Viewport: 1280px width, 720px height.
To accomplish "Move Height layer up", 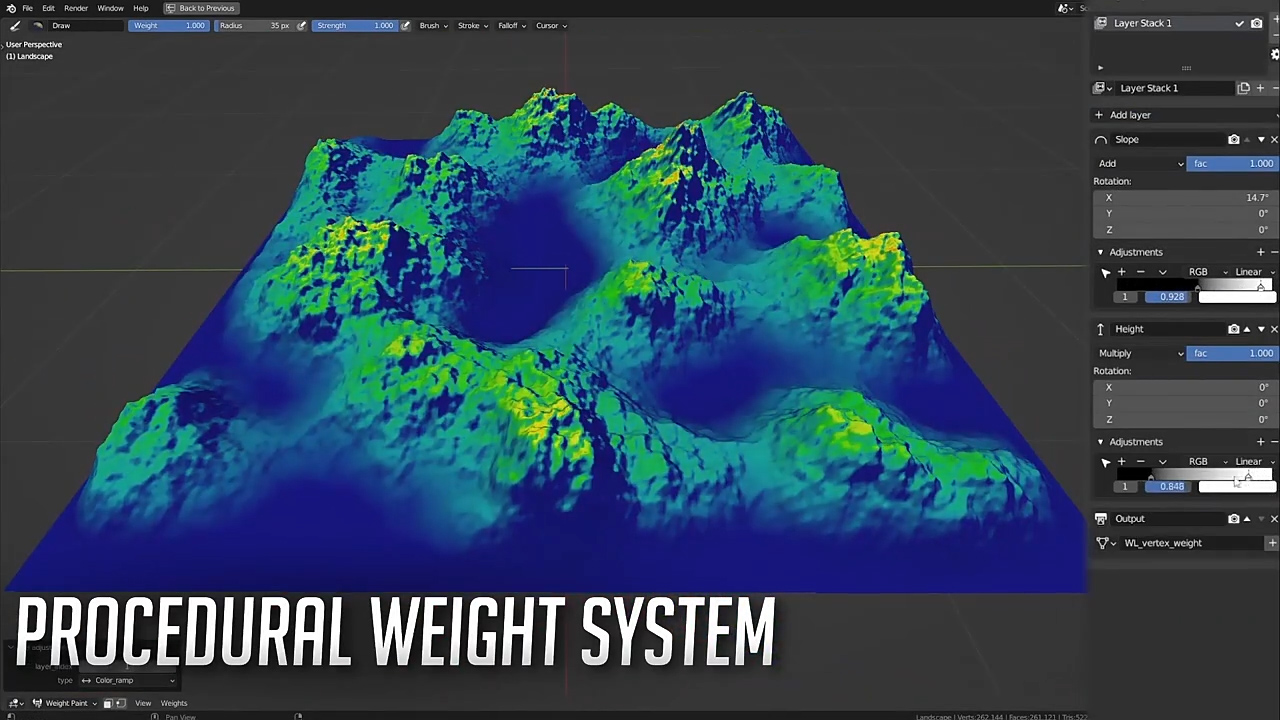I will point(1247,329).
